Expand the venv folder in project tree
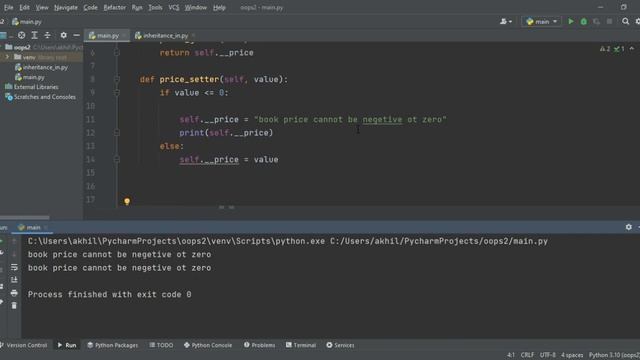This screenshot has height=360, width=640. pyautogui.click(x=7, y=57)
